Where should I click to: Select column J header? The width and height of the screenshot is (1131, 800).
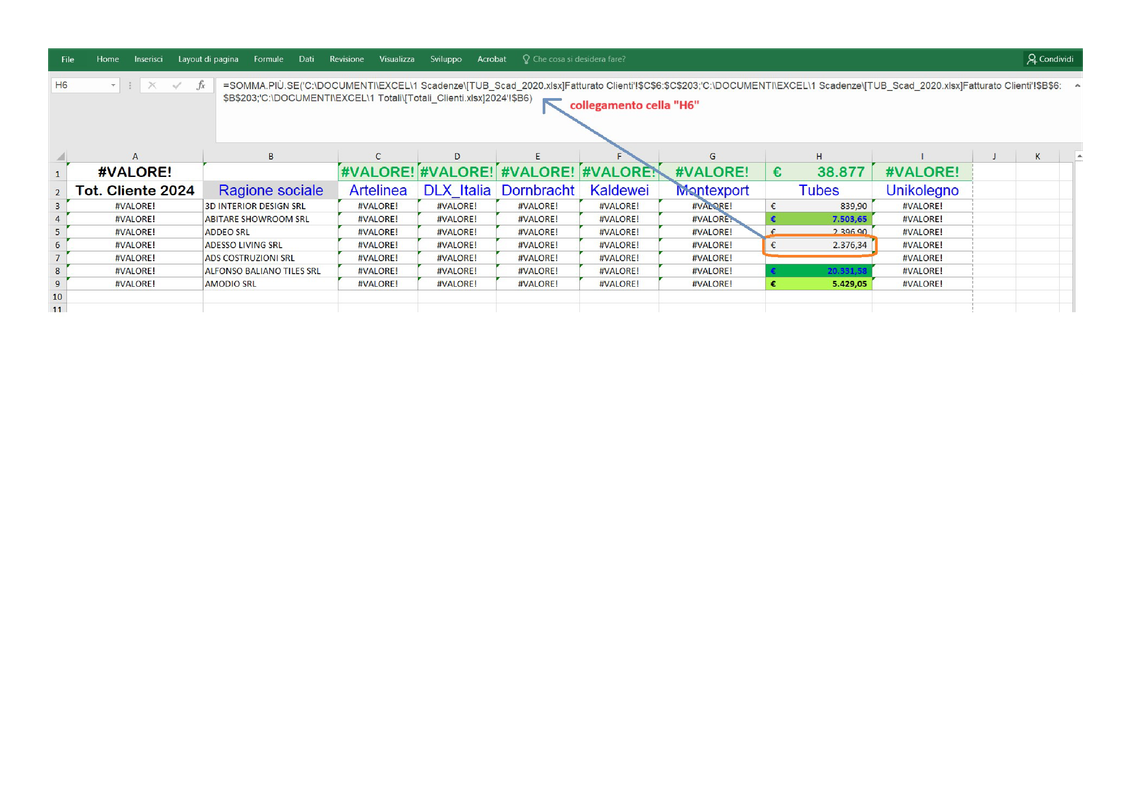pyautogui.click(x=994, y=156)
